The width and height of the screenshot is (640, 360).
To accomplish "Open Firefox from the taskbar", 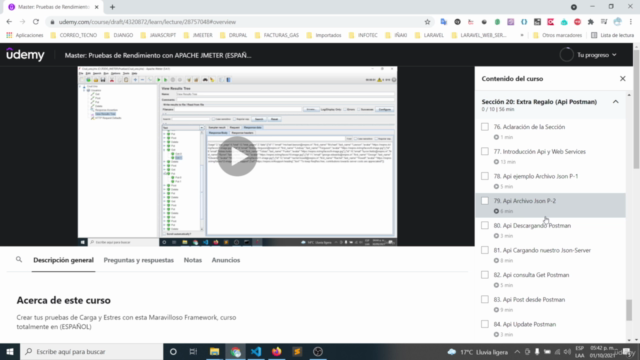I will click(x=276, y=351).
